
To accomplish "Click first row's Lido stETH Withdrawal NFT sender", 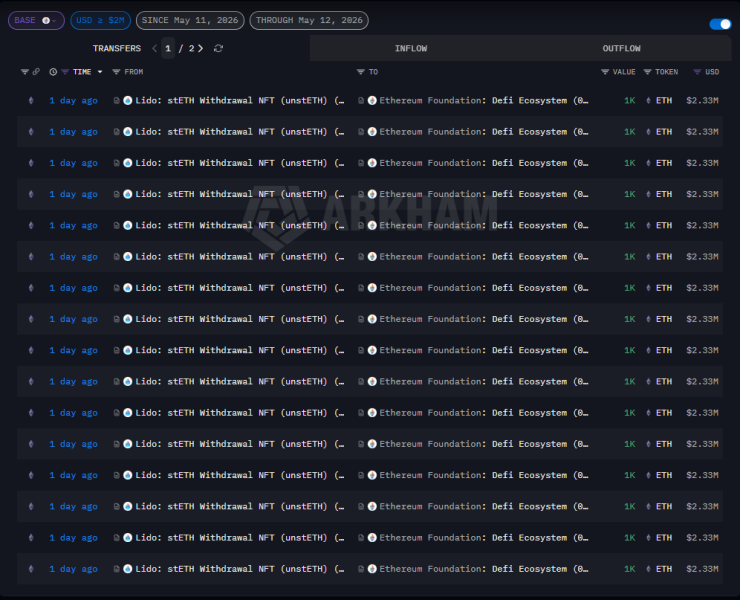I will [x=240, y=101].
